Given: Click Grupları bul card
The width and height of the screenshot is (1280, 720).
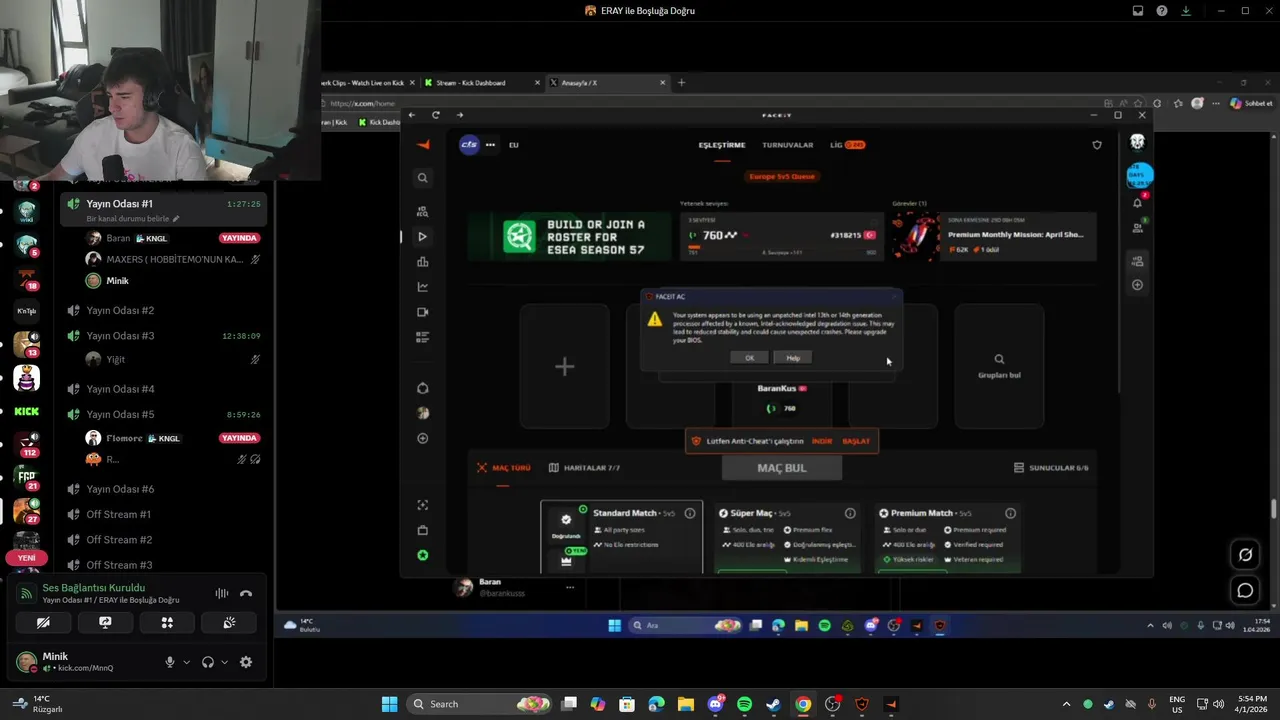Looking at the screenshot, I should [999, 366].
